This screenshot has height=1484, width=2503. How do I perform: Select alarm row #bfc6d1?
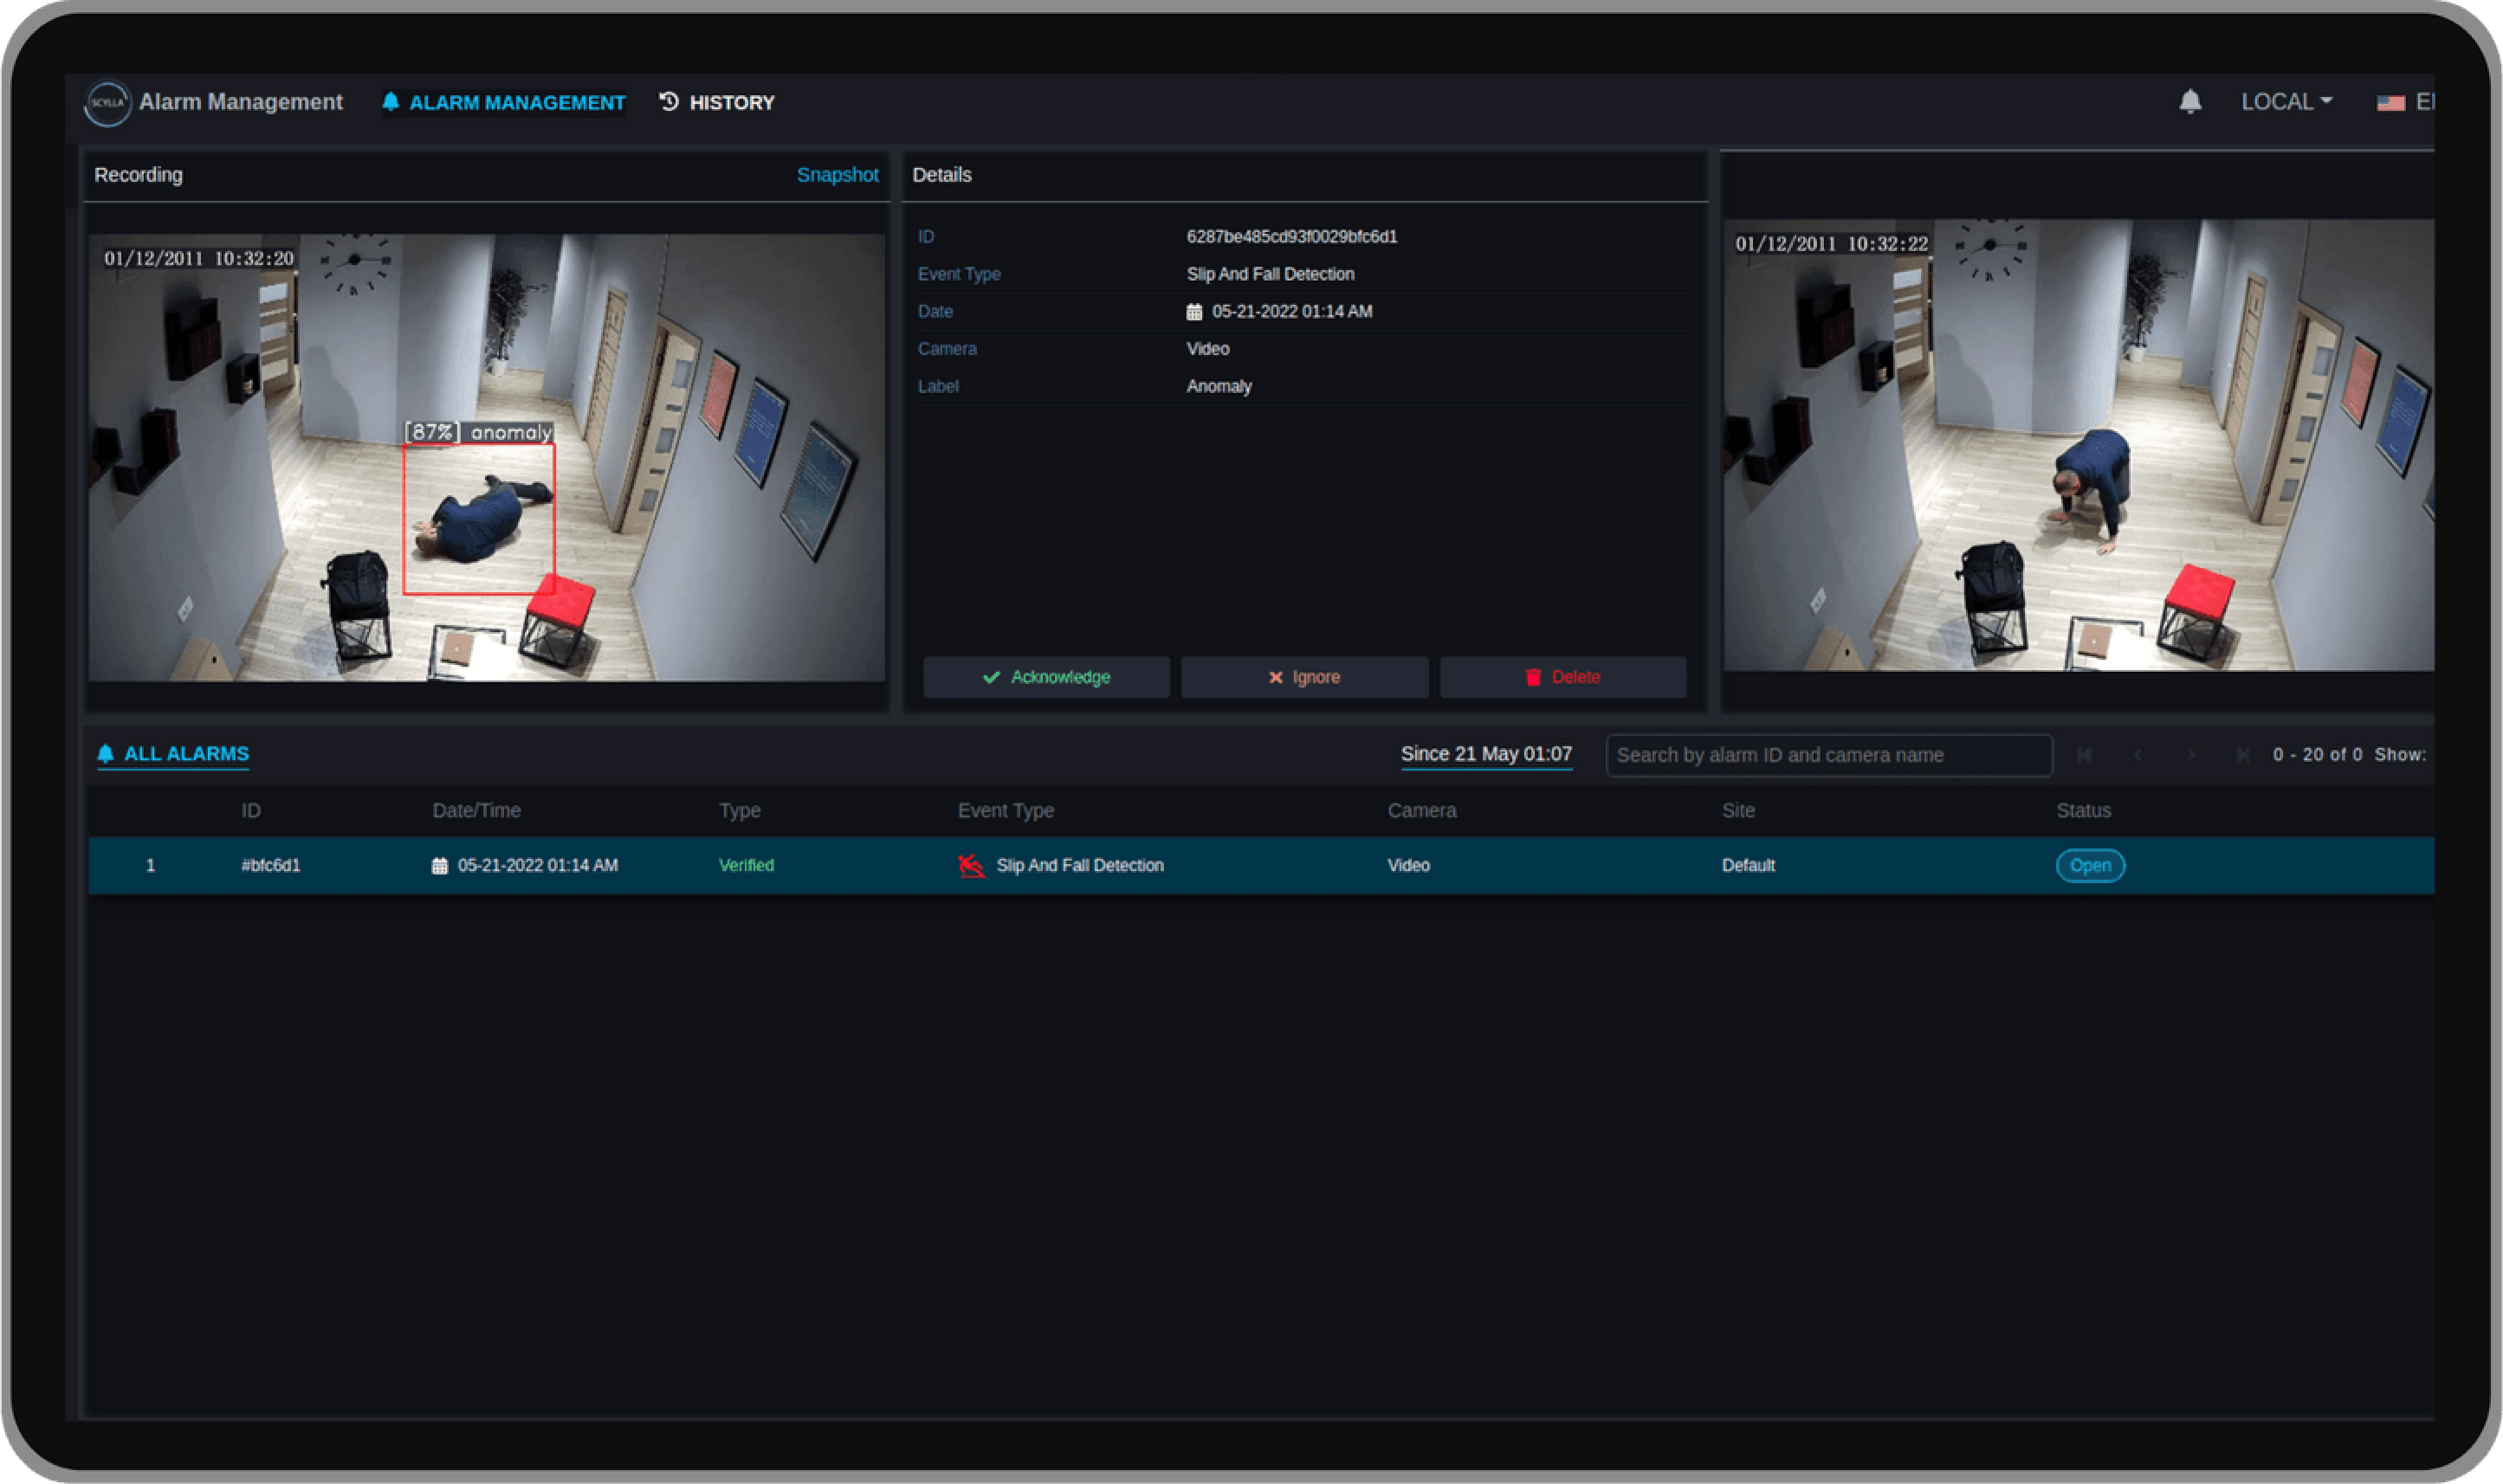tap(1261, 865)
